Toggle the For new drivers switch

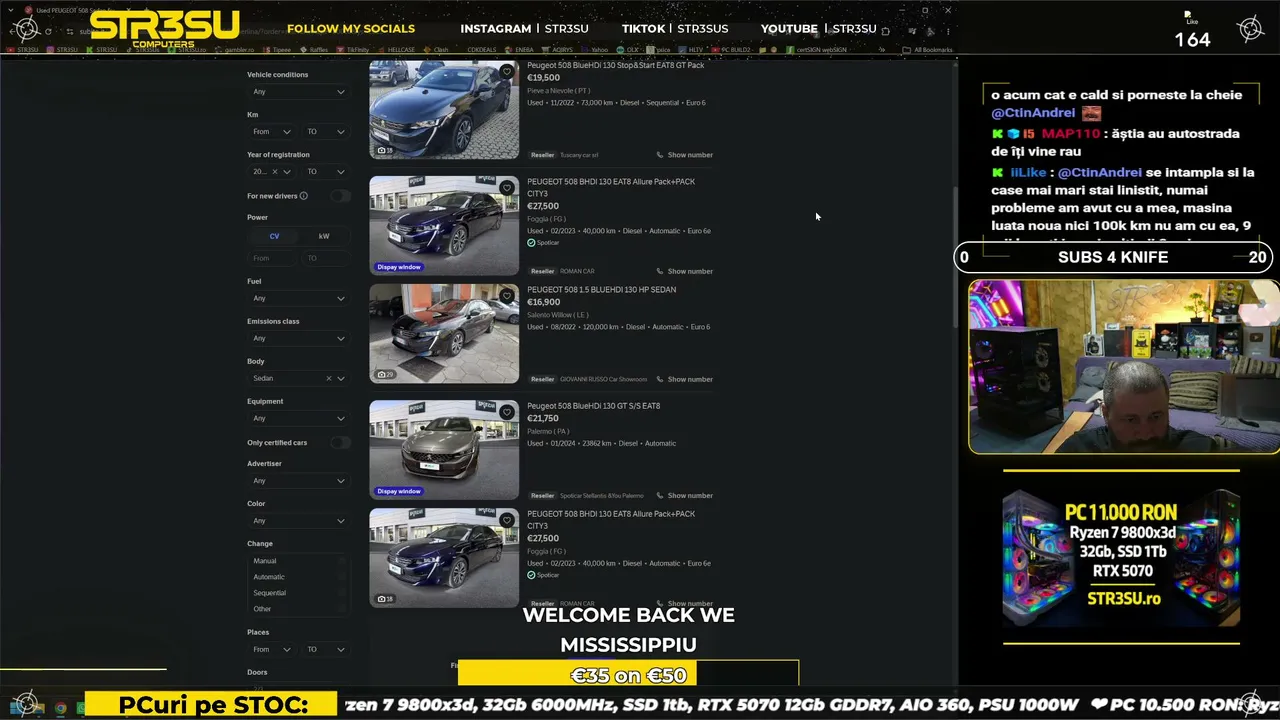point(341,196)
